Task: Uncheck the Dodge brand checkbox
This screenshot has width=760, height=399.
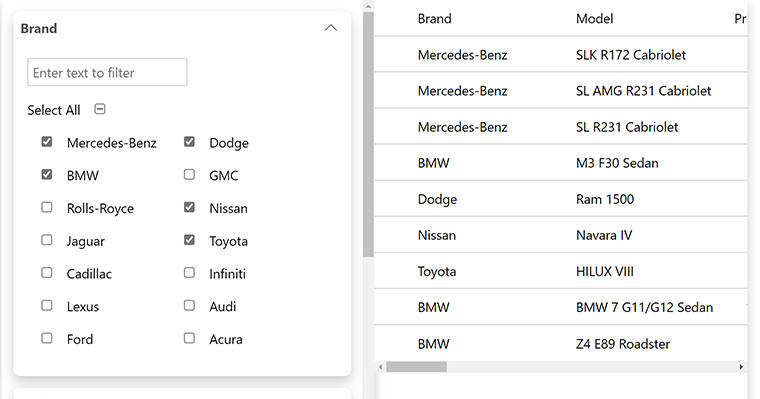Action: click(190, 142)
